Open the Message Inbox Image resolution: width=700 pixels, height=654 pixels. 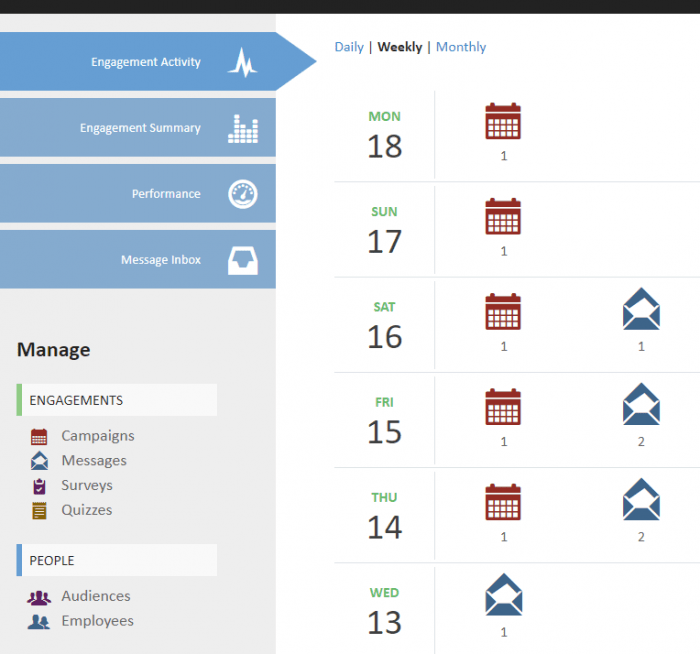tap(138, 259)
